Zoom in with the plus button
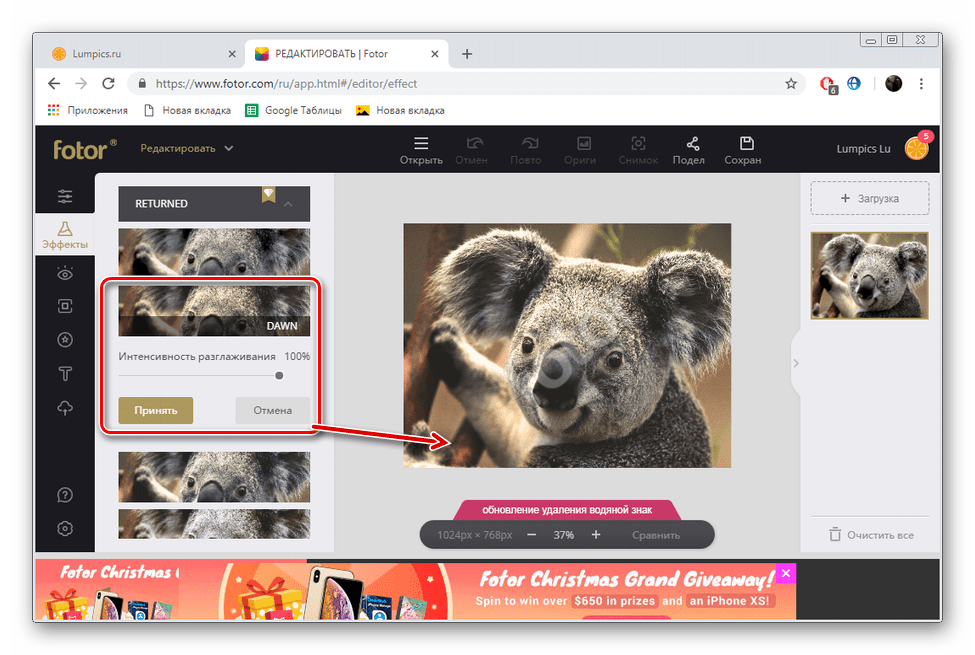 pos(596,535)
